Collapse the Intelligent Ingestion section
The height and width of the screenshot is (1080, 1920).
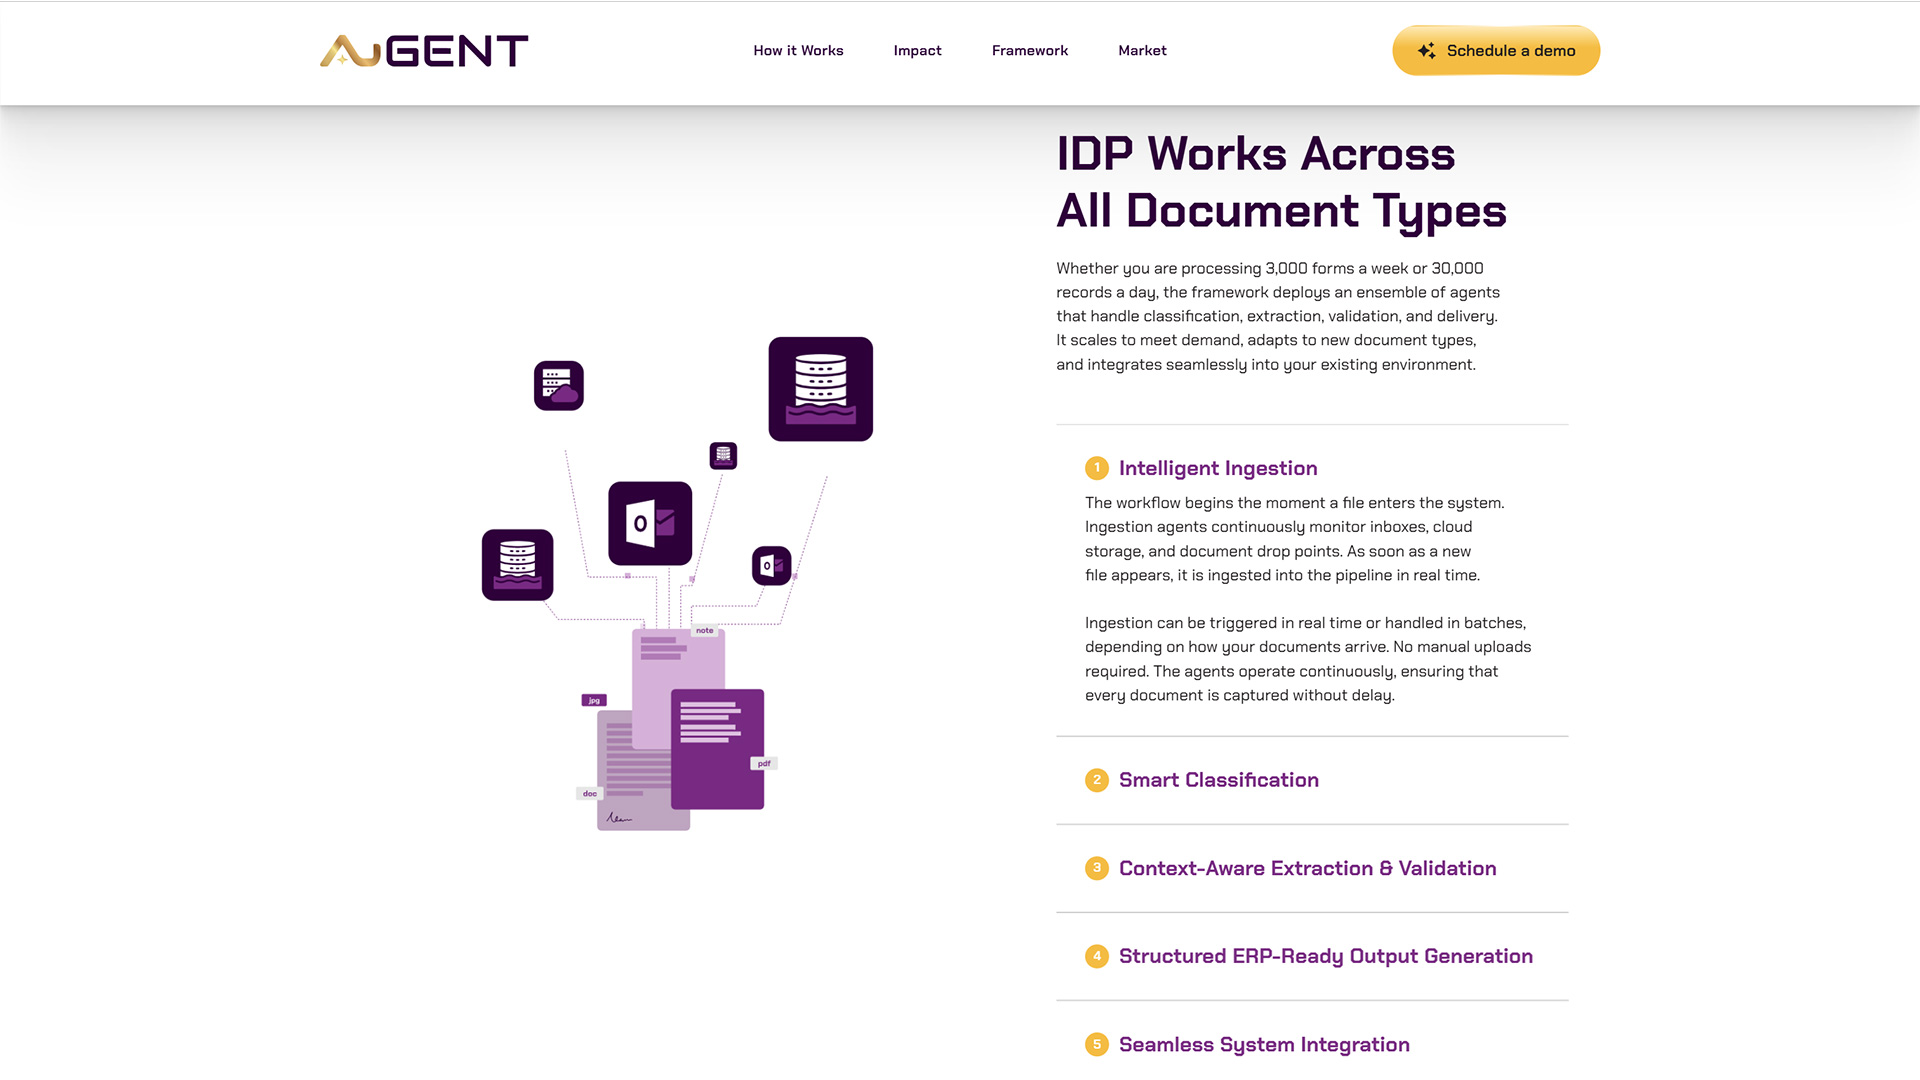[1217, 468]
